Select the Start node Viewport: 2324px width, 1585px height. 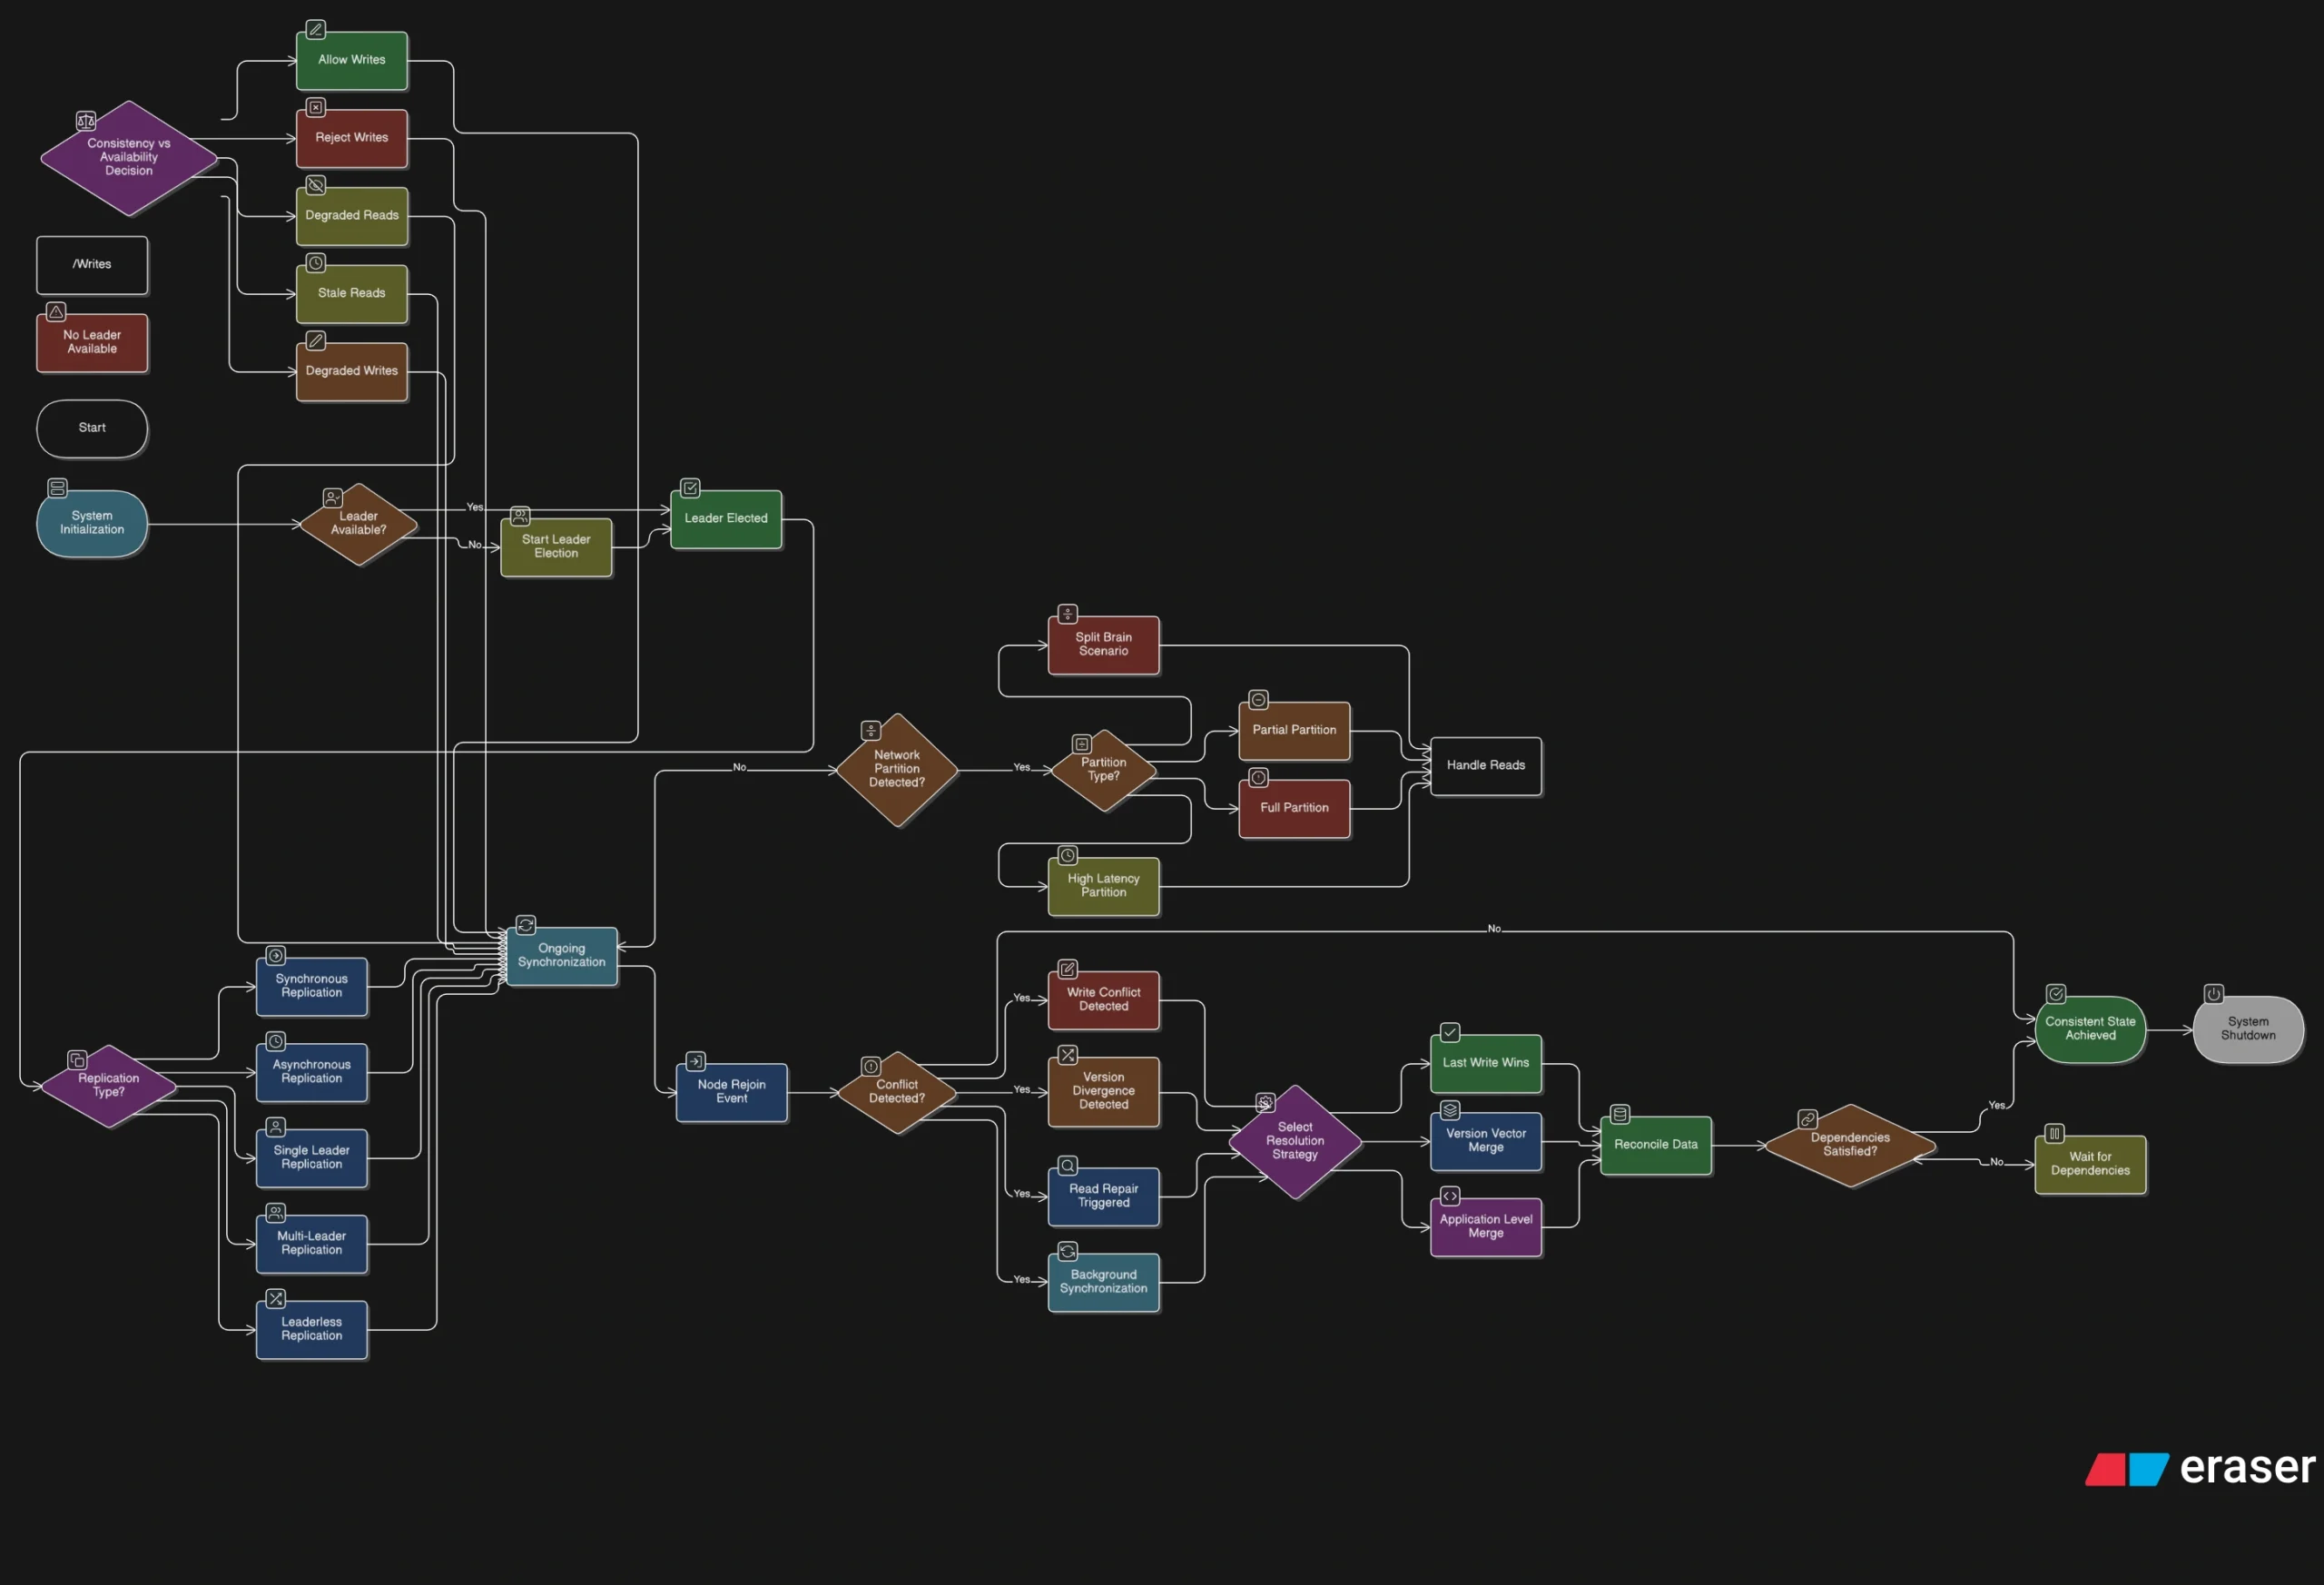(91, 428)
